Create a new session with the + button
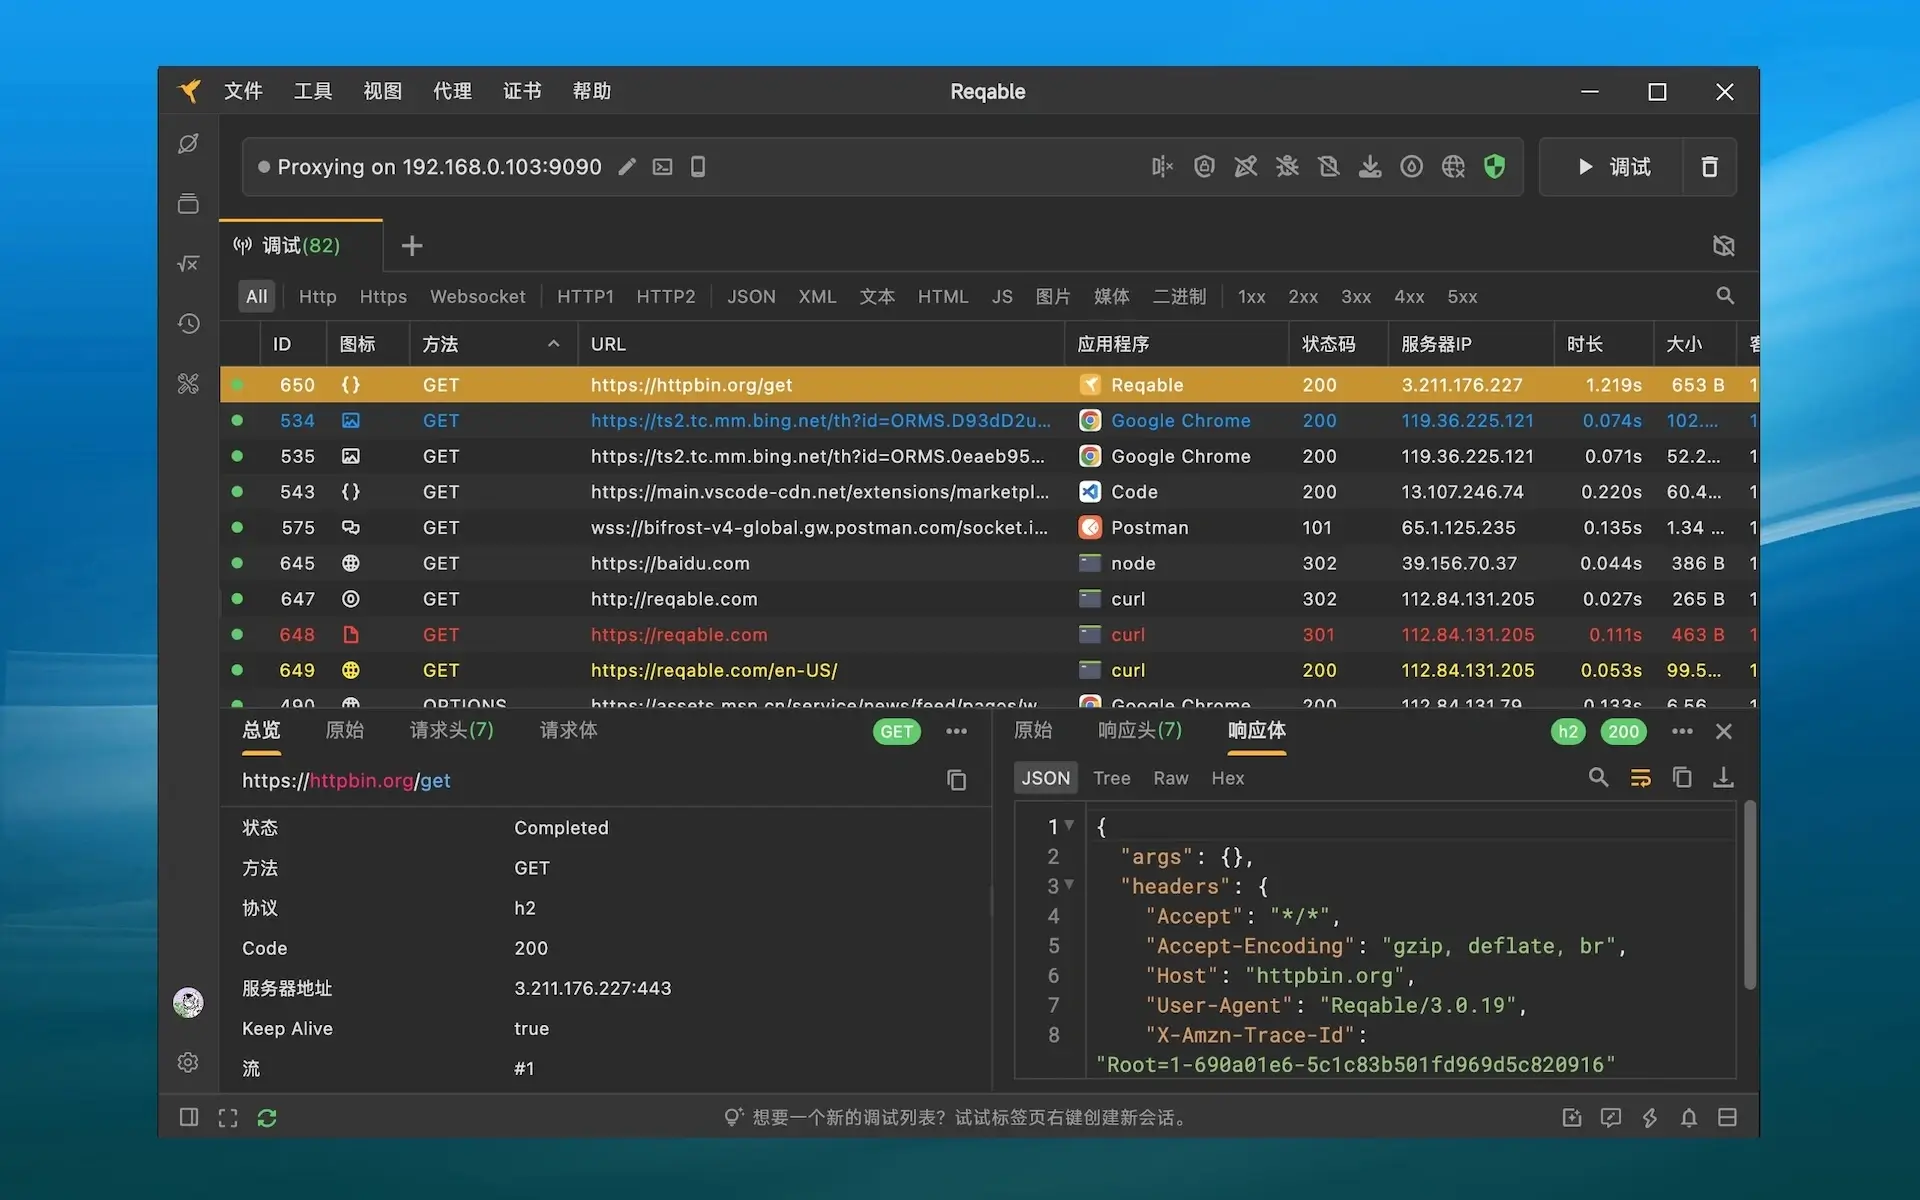Screen dimensions: 1920x1200 coord(412,245)
